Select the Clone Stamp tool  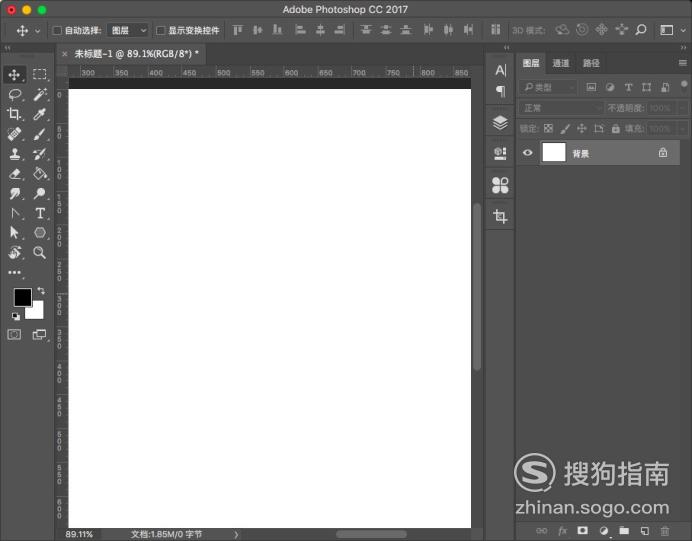(15, 154)
